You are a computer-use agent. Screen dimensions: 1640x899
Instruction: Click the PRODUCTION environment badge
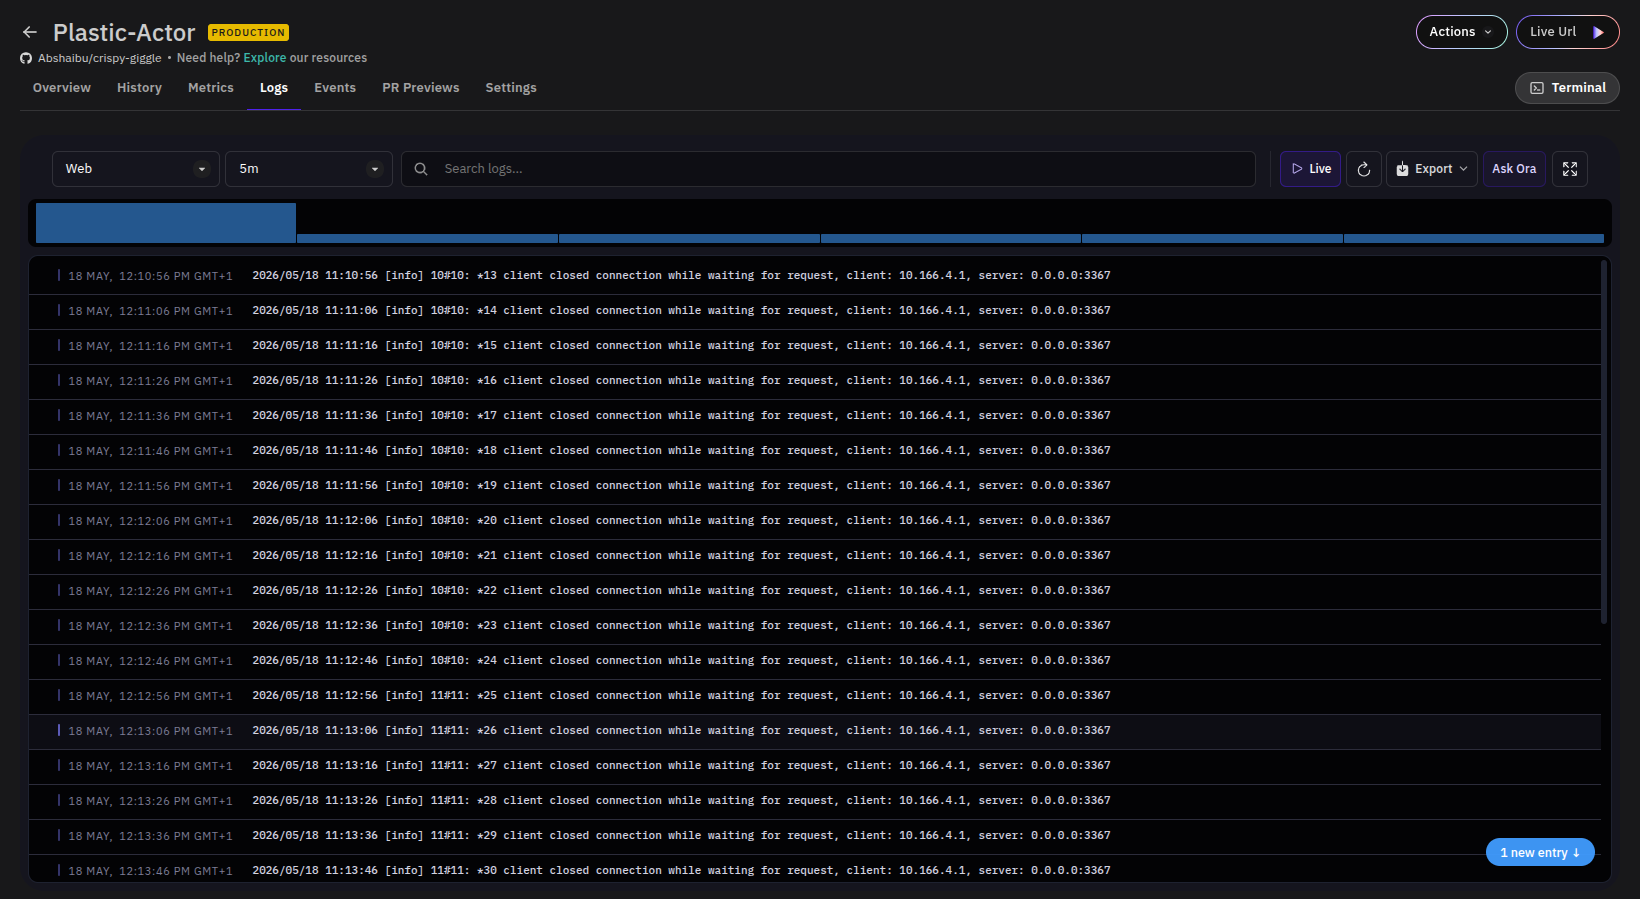[248, 33]
